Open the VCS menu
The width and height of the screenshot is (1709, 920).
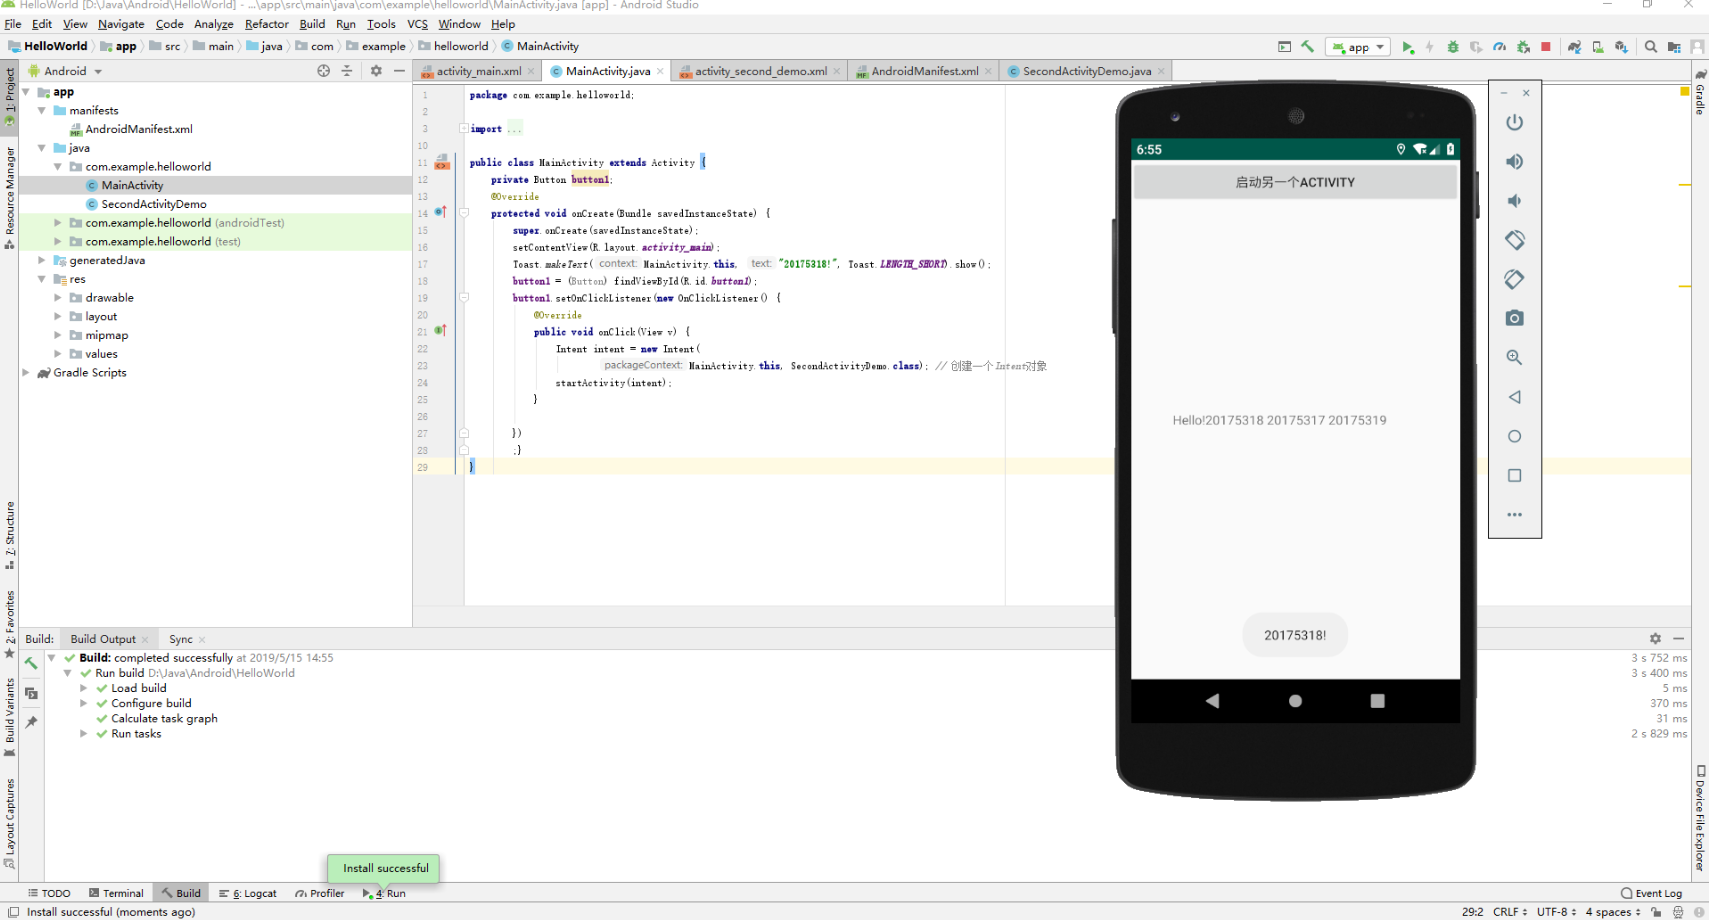tap(417, 24)
